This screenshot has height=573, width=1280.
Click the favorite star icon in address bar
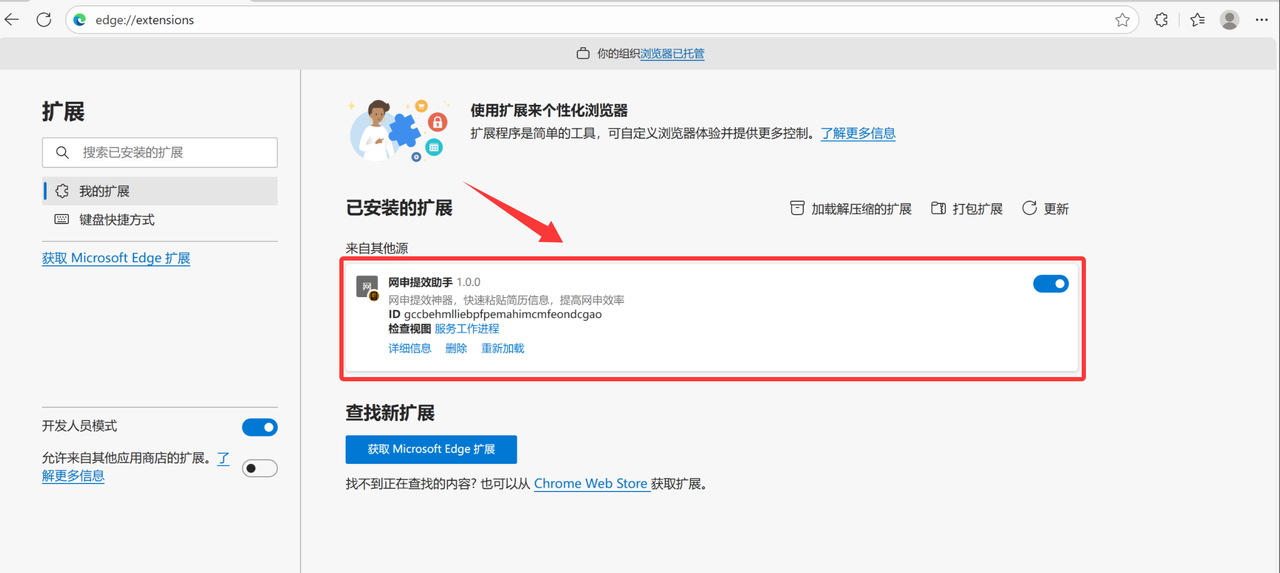[x=1122, y=20]
